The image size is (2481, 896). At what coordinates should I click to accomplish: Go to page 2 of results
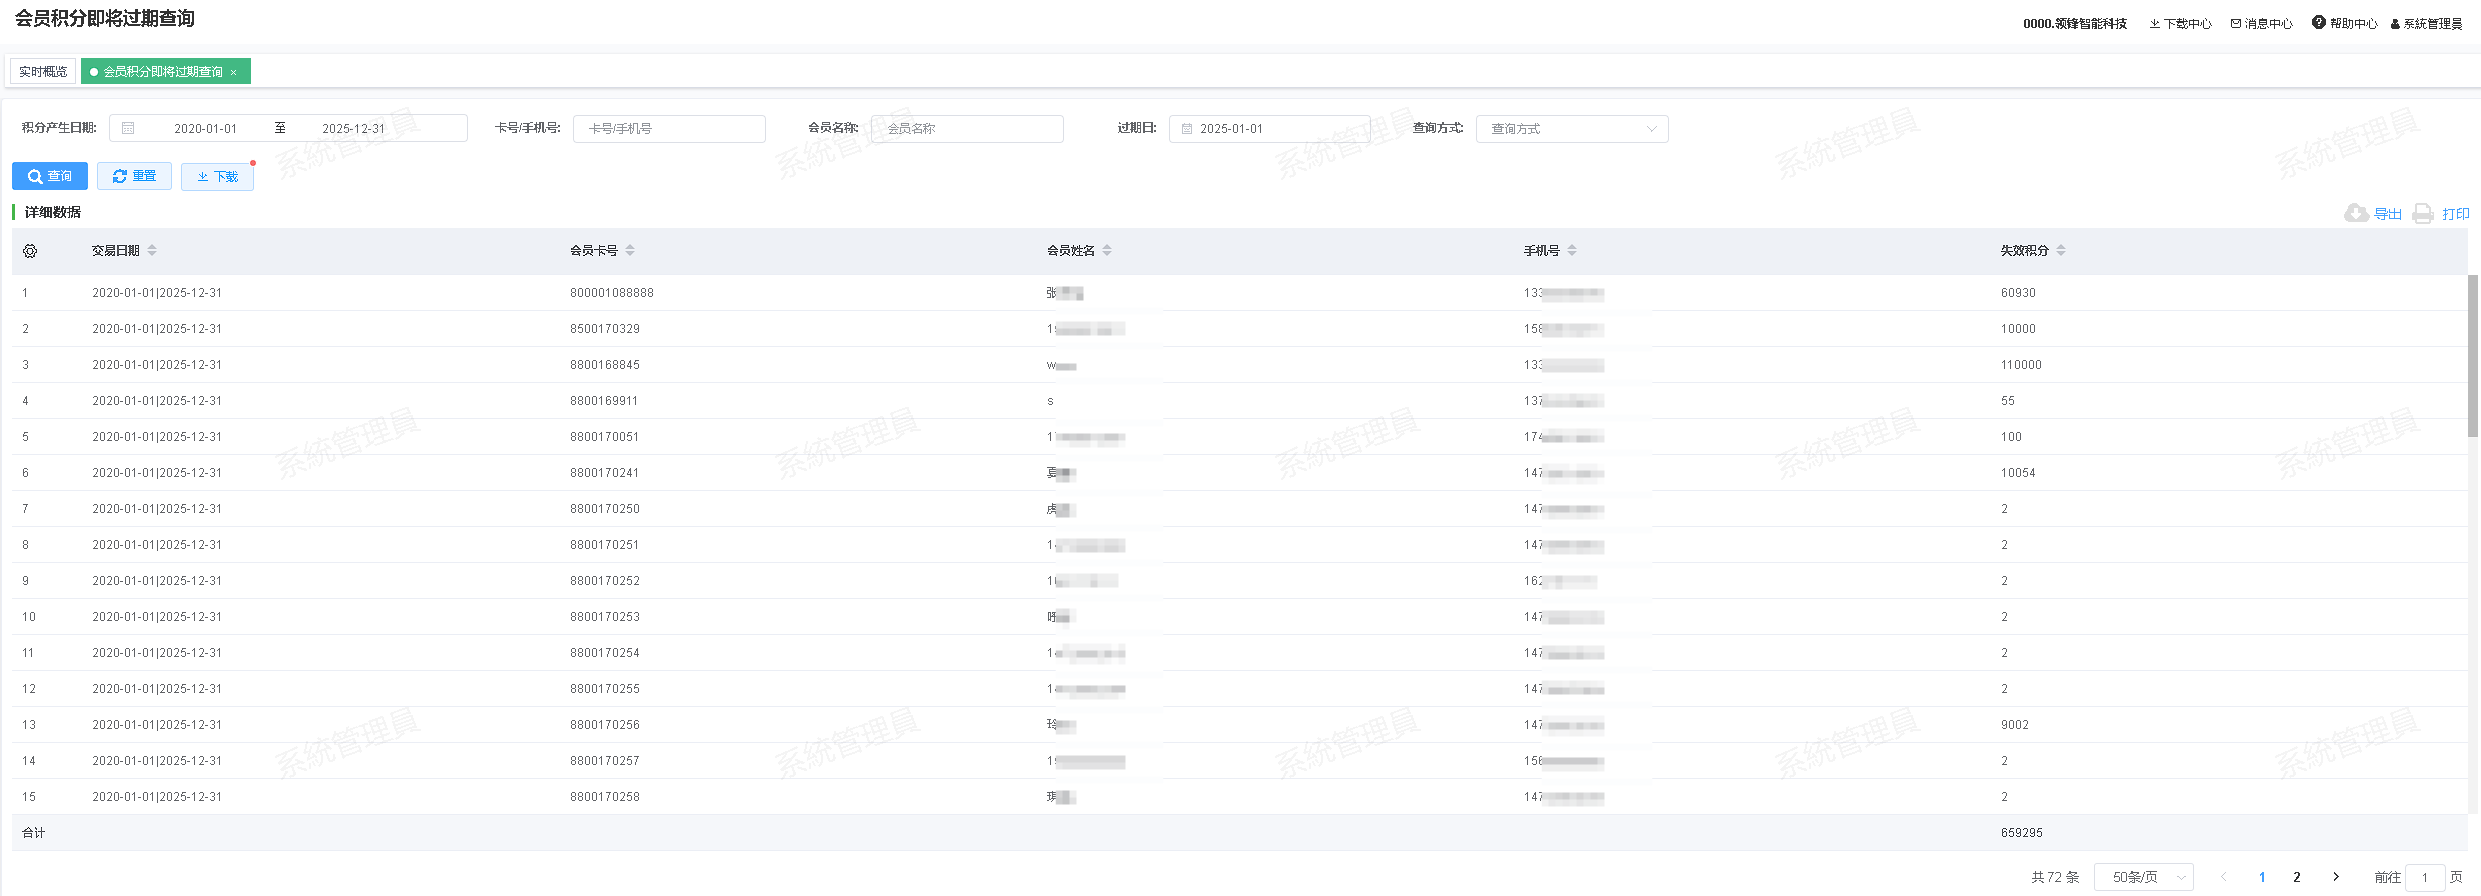(x=2297, y=877)
